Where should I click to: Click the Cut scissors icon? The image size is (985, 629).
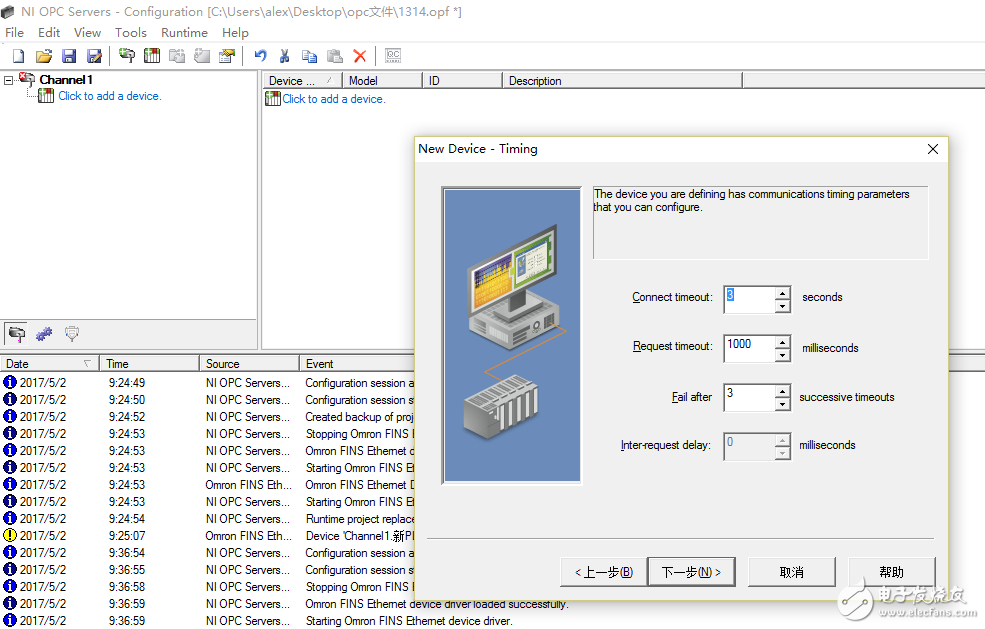click(x=285, y=56)
